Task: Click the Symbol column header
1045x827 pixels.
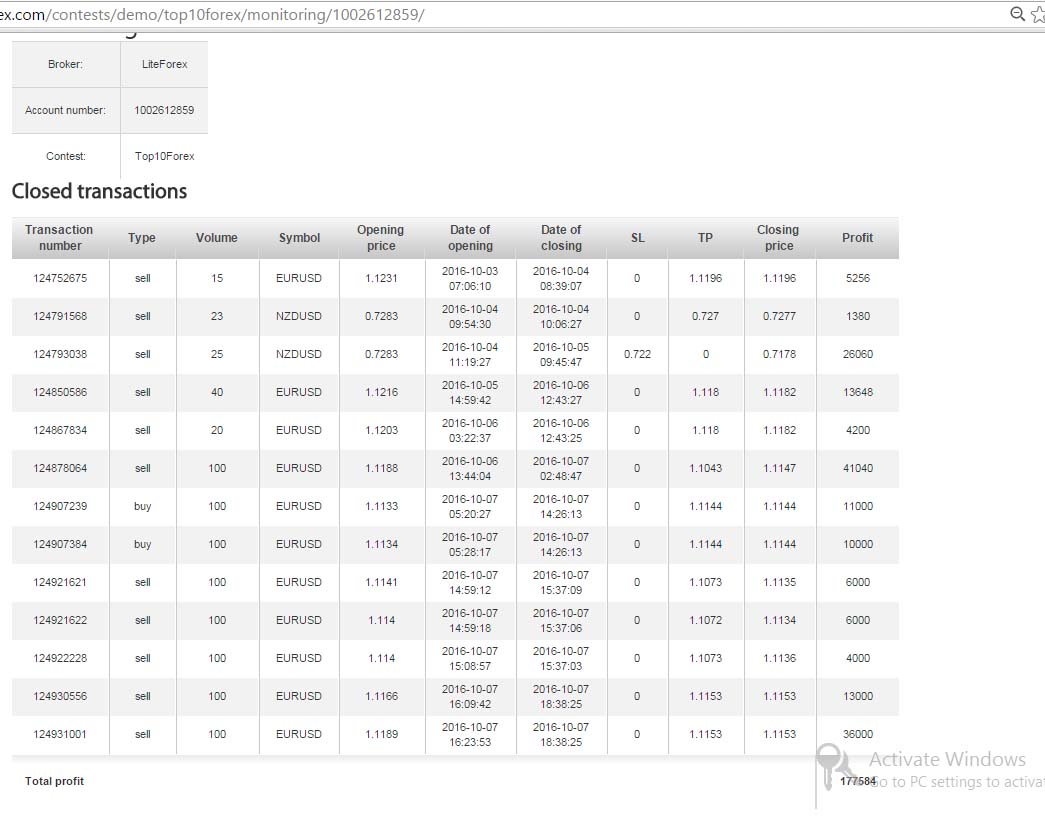Action: click(x=299, y=238)
